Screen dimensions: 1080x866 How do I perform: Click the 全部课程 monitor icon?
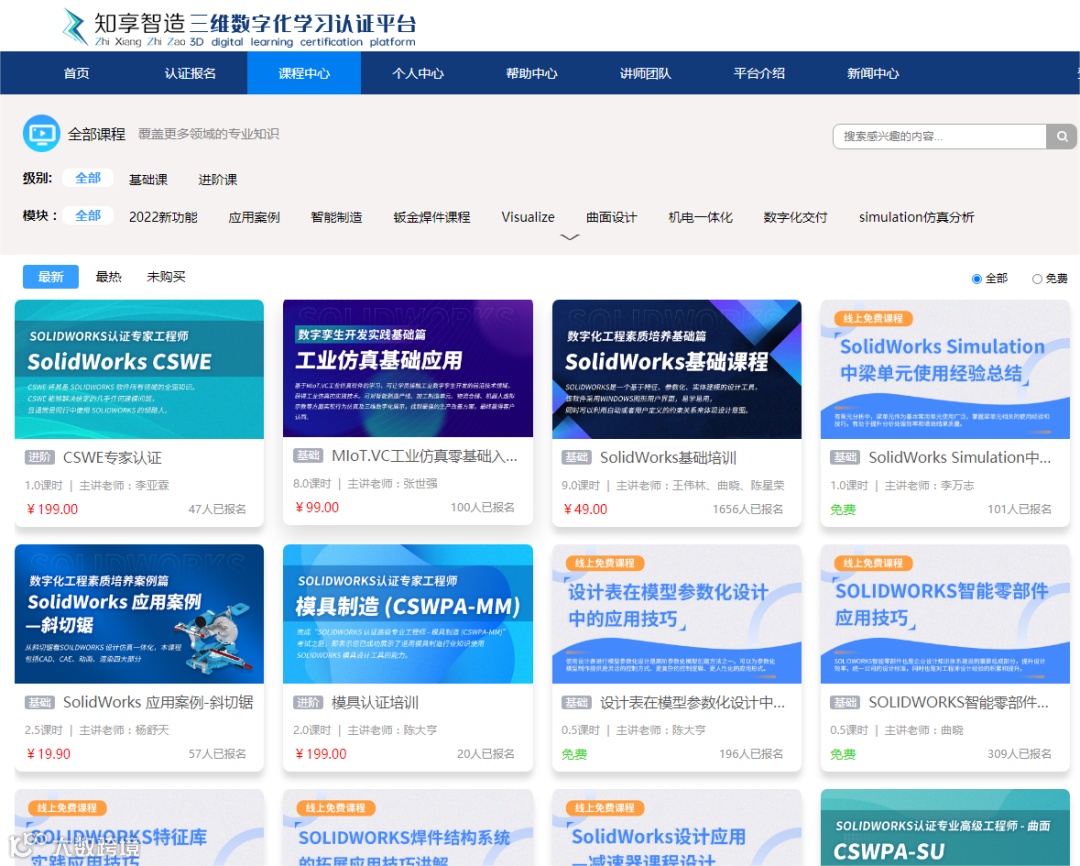click(41, 133)
